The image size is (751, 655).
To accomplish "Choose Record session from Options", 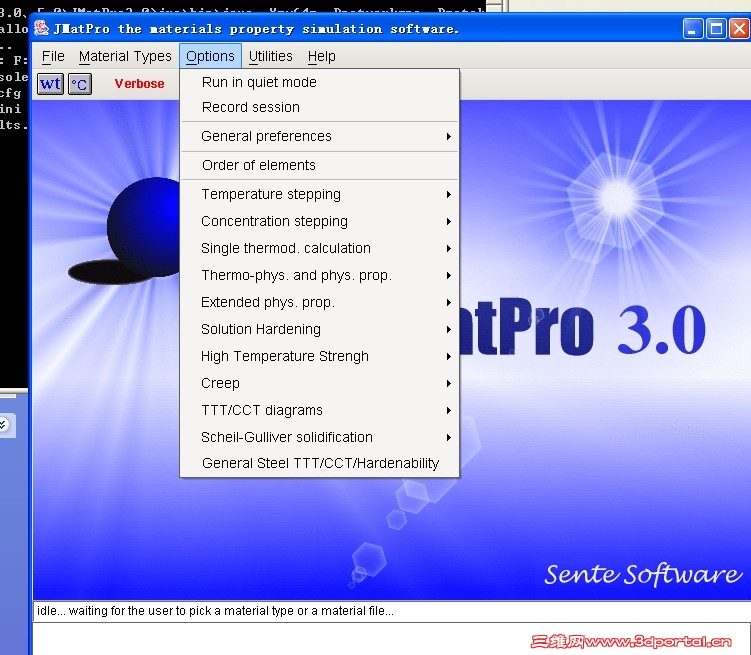I will pyautogui.click(x=319, y=107).
